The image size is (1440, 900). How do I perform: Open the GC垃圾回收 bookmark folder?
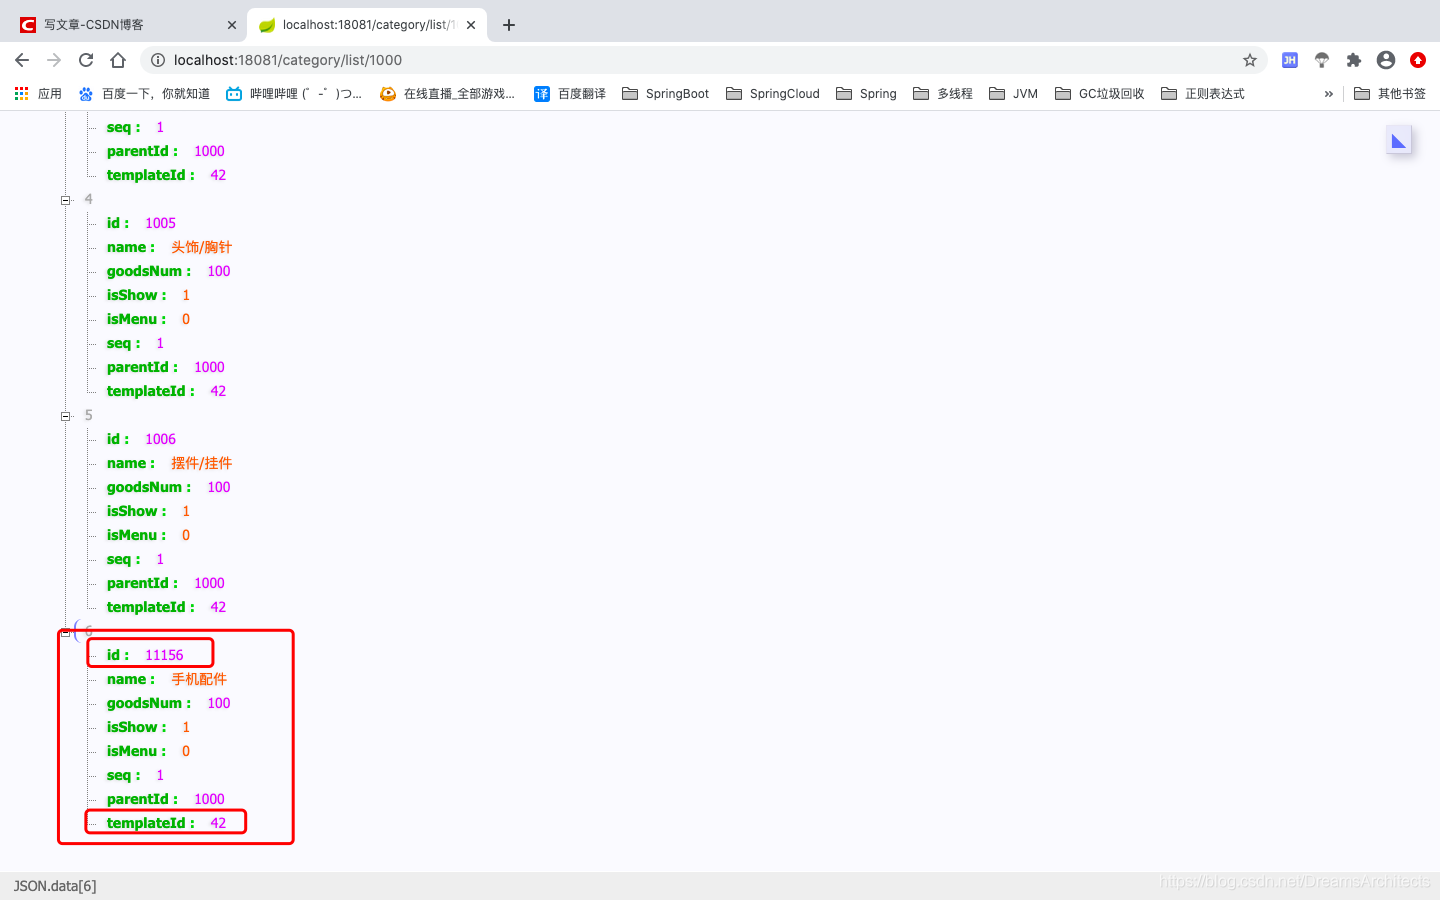(x=1099, y=93)
